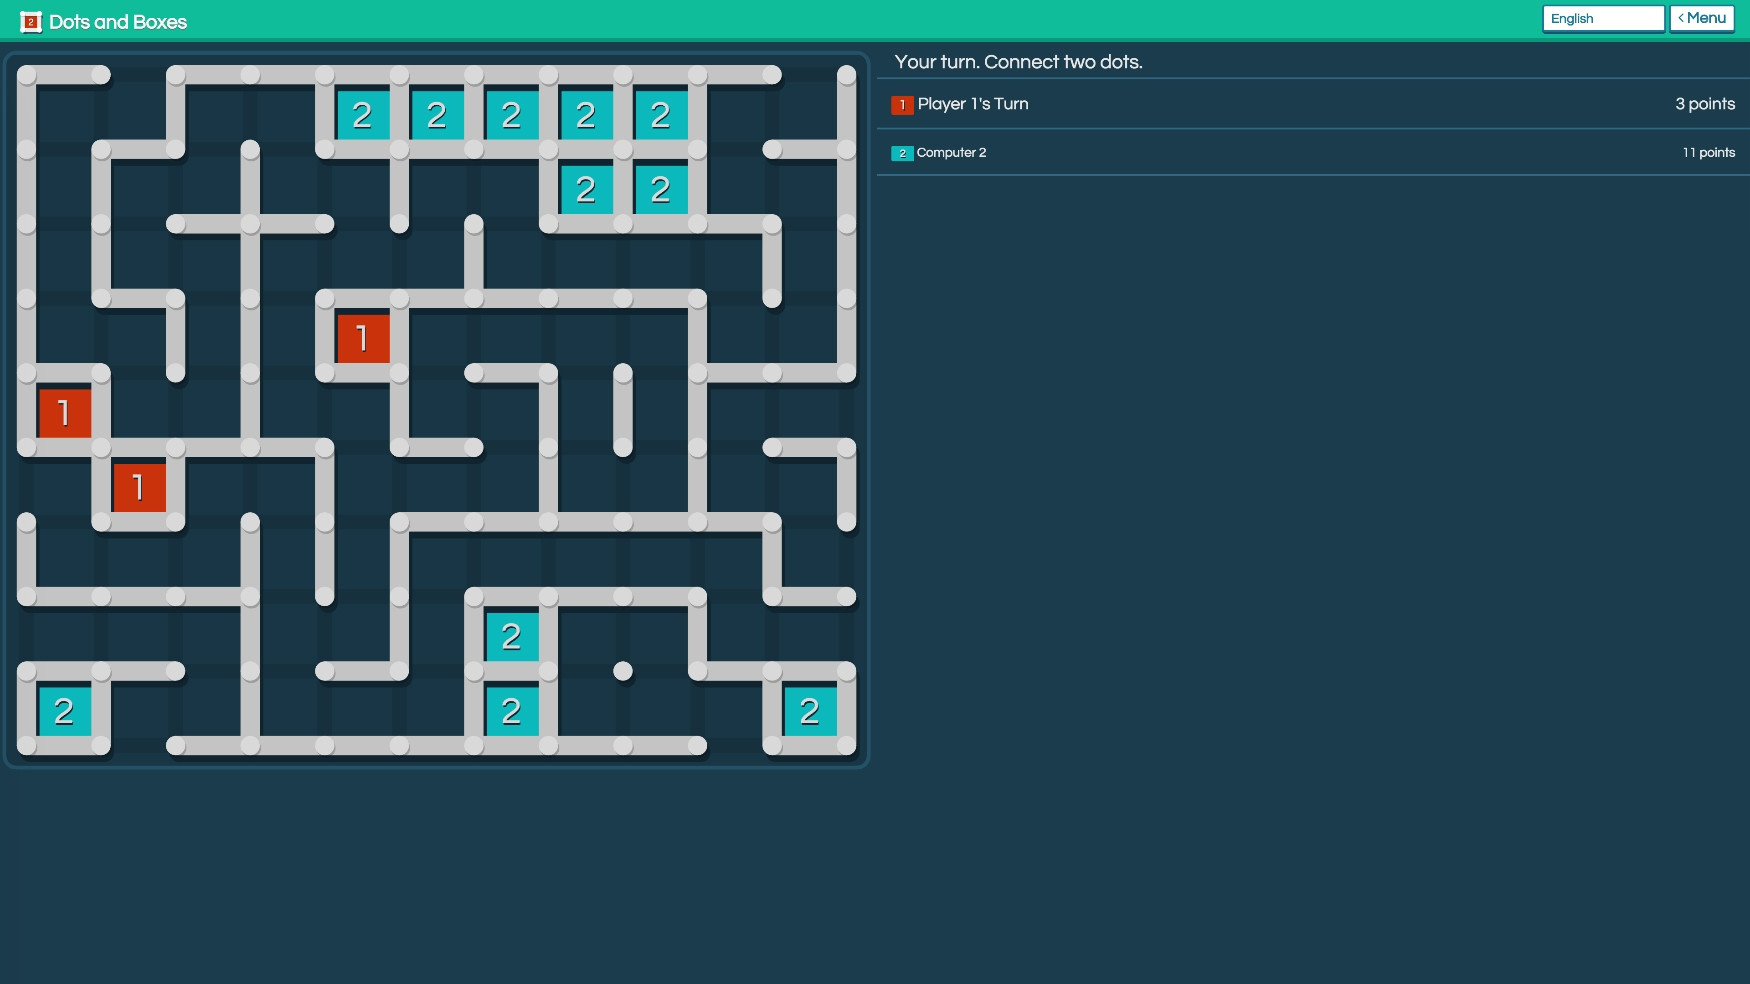
Task: Click the rightmost cyan 2 box in top row
Action: click(661, 115)
